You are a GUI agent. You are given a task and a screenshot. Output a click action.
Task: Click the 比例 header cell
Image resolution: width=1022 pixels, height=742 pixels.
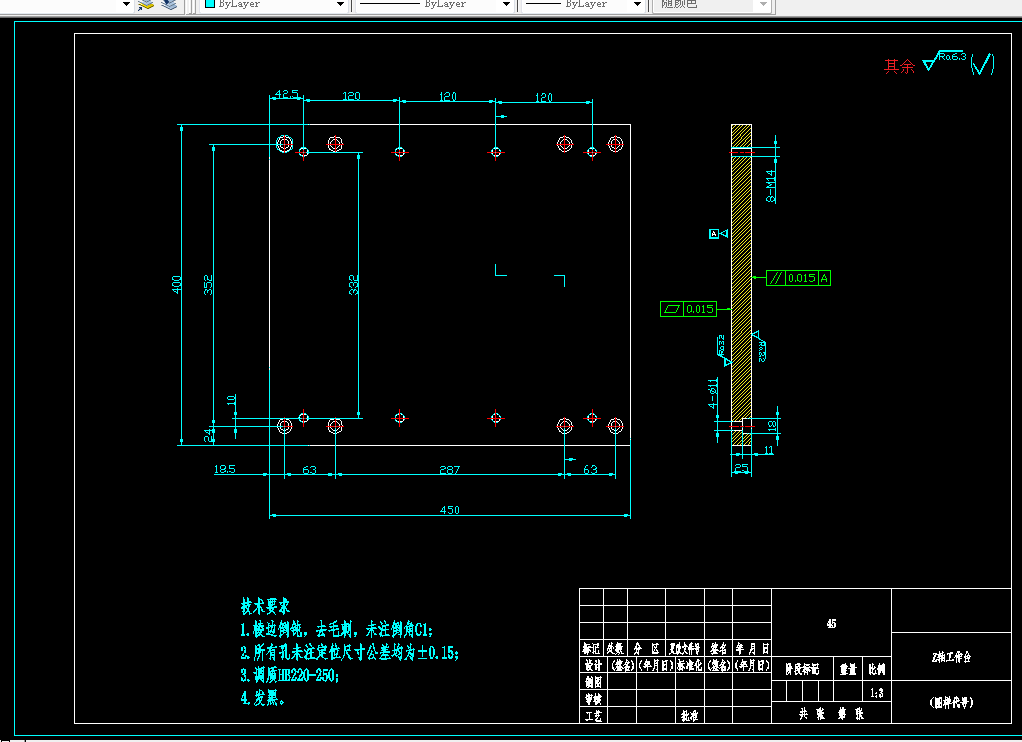877,669
